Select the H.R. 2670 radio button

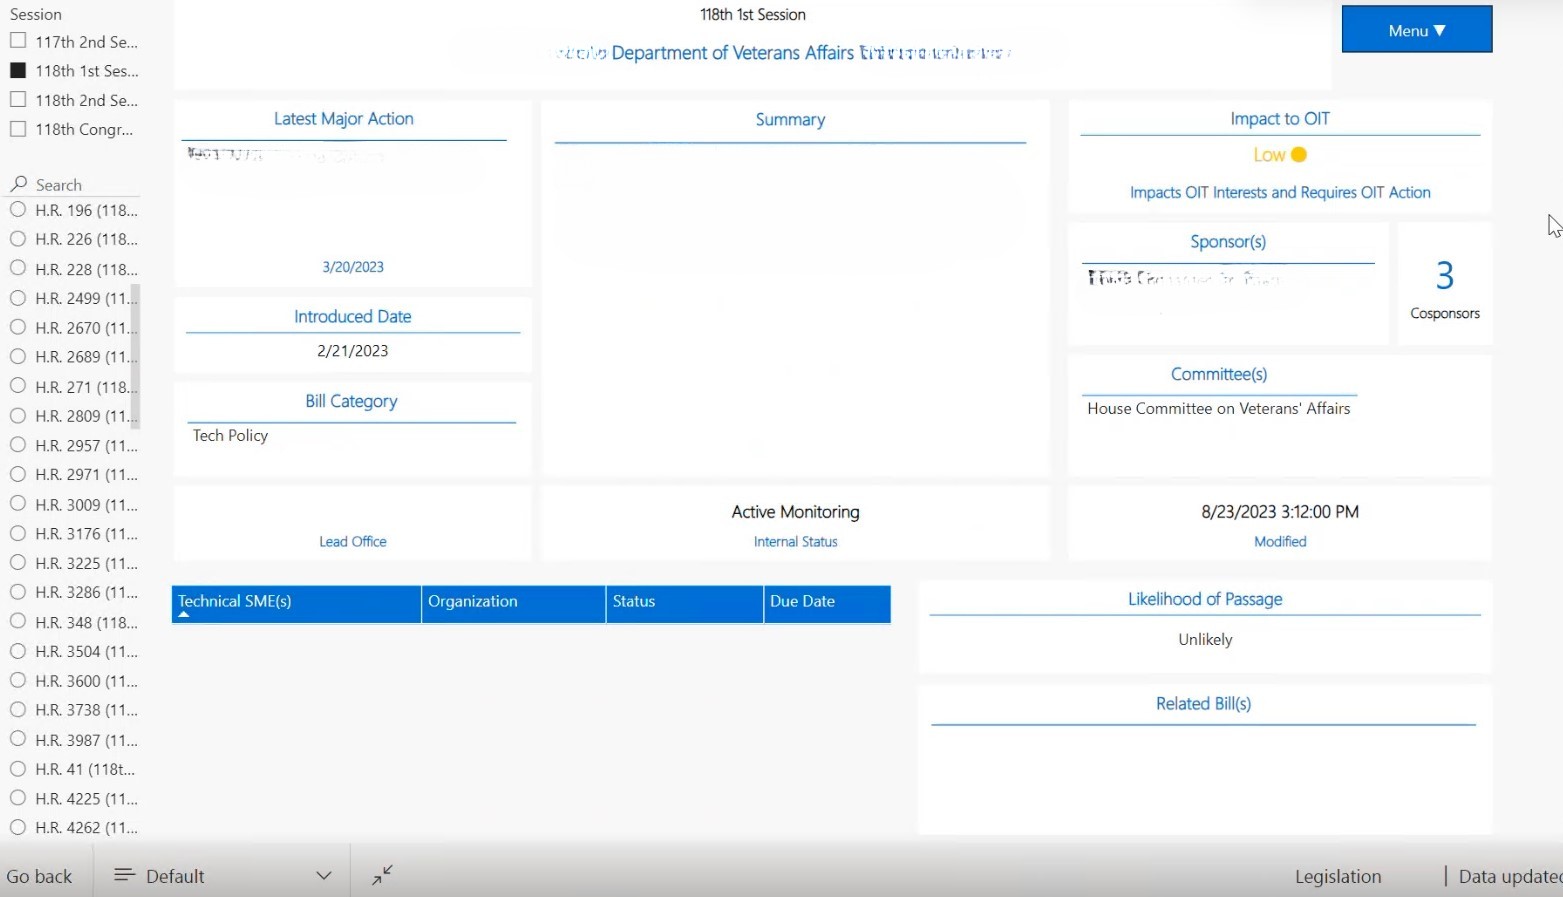18,327
